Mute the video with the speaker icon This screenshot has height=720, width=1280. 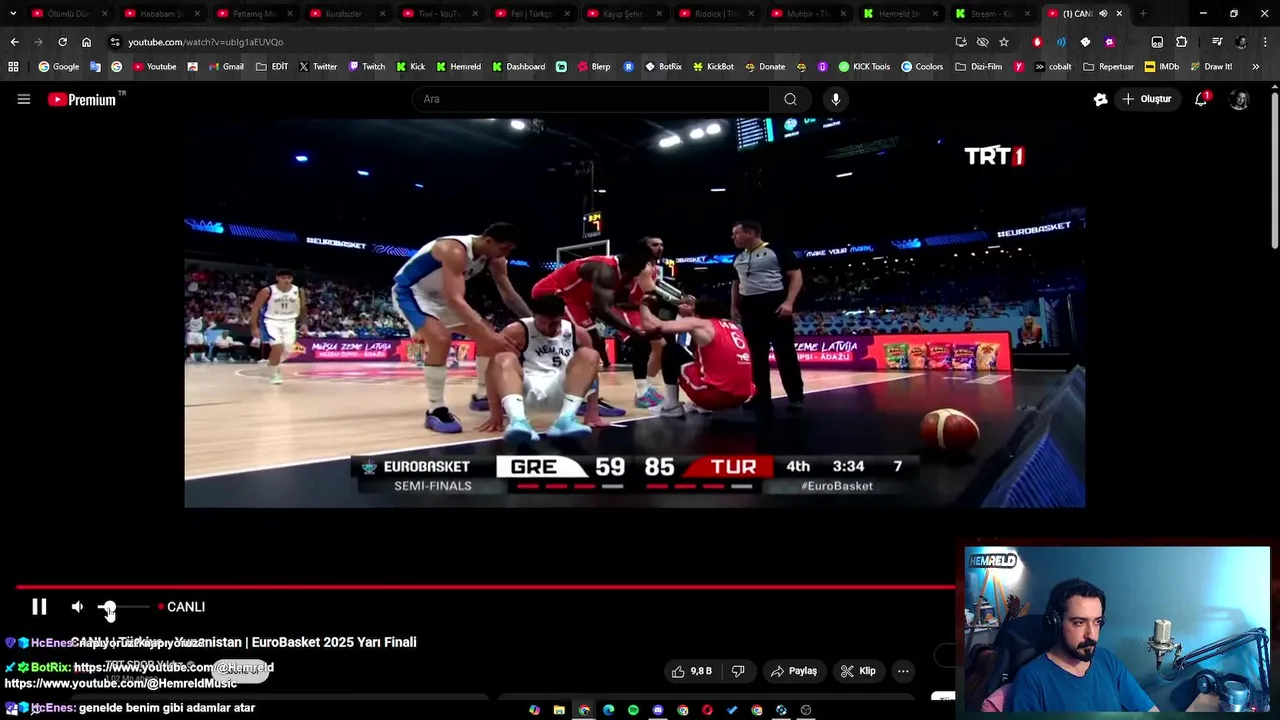[x=77, y=607]
